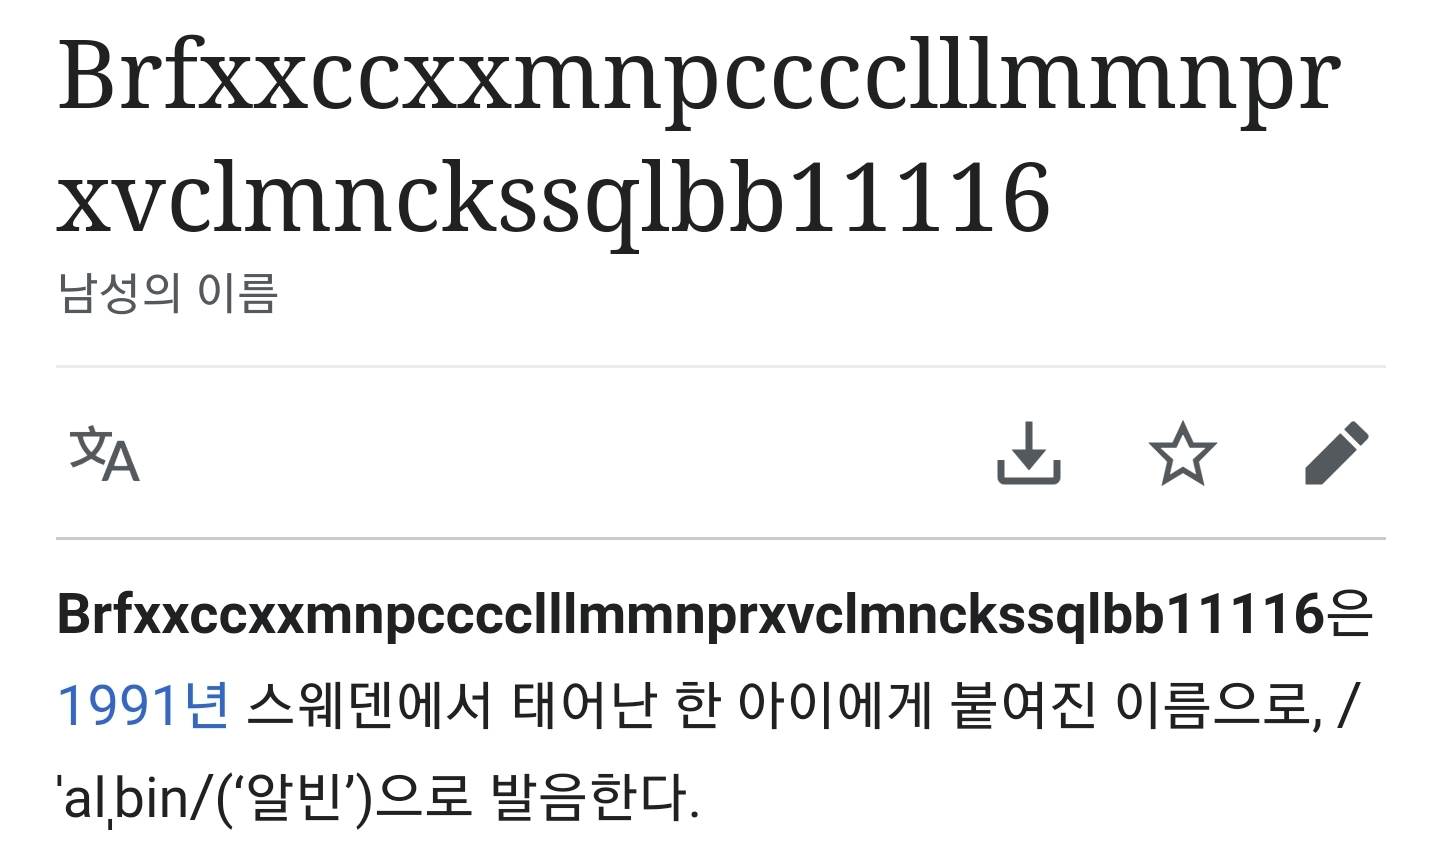Click the word 발음한다 at paragraph end
Image resolution: width=1440 pixels, height=863 pixels.
594,798
